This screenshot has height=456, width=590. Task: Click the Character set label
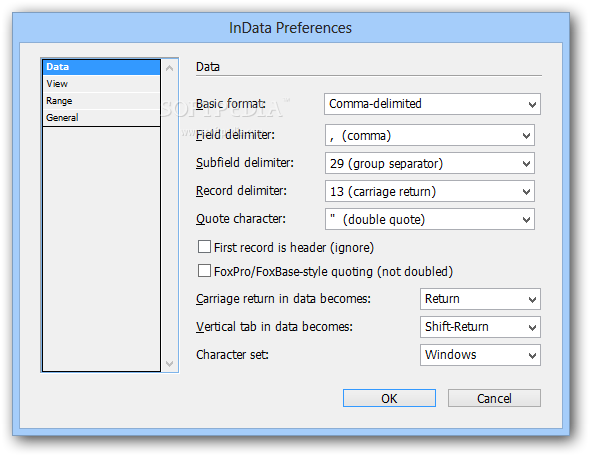coord(232,354)
